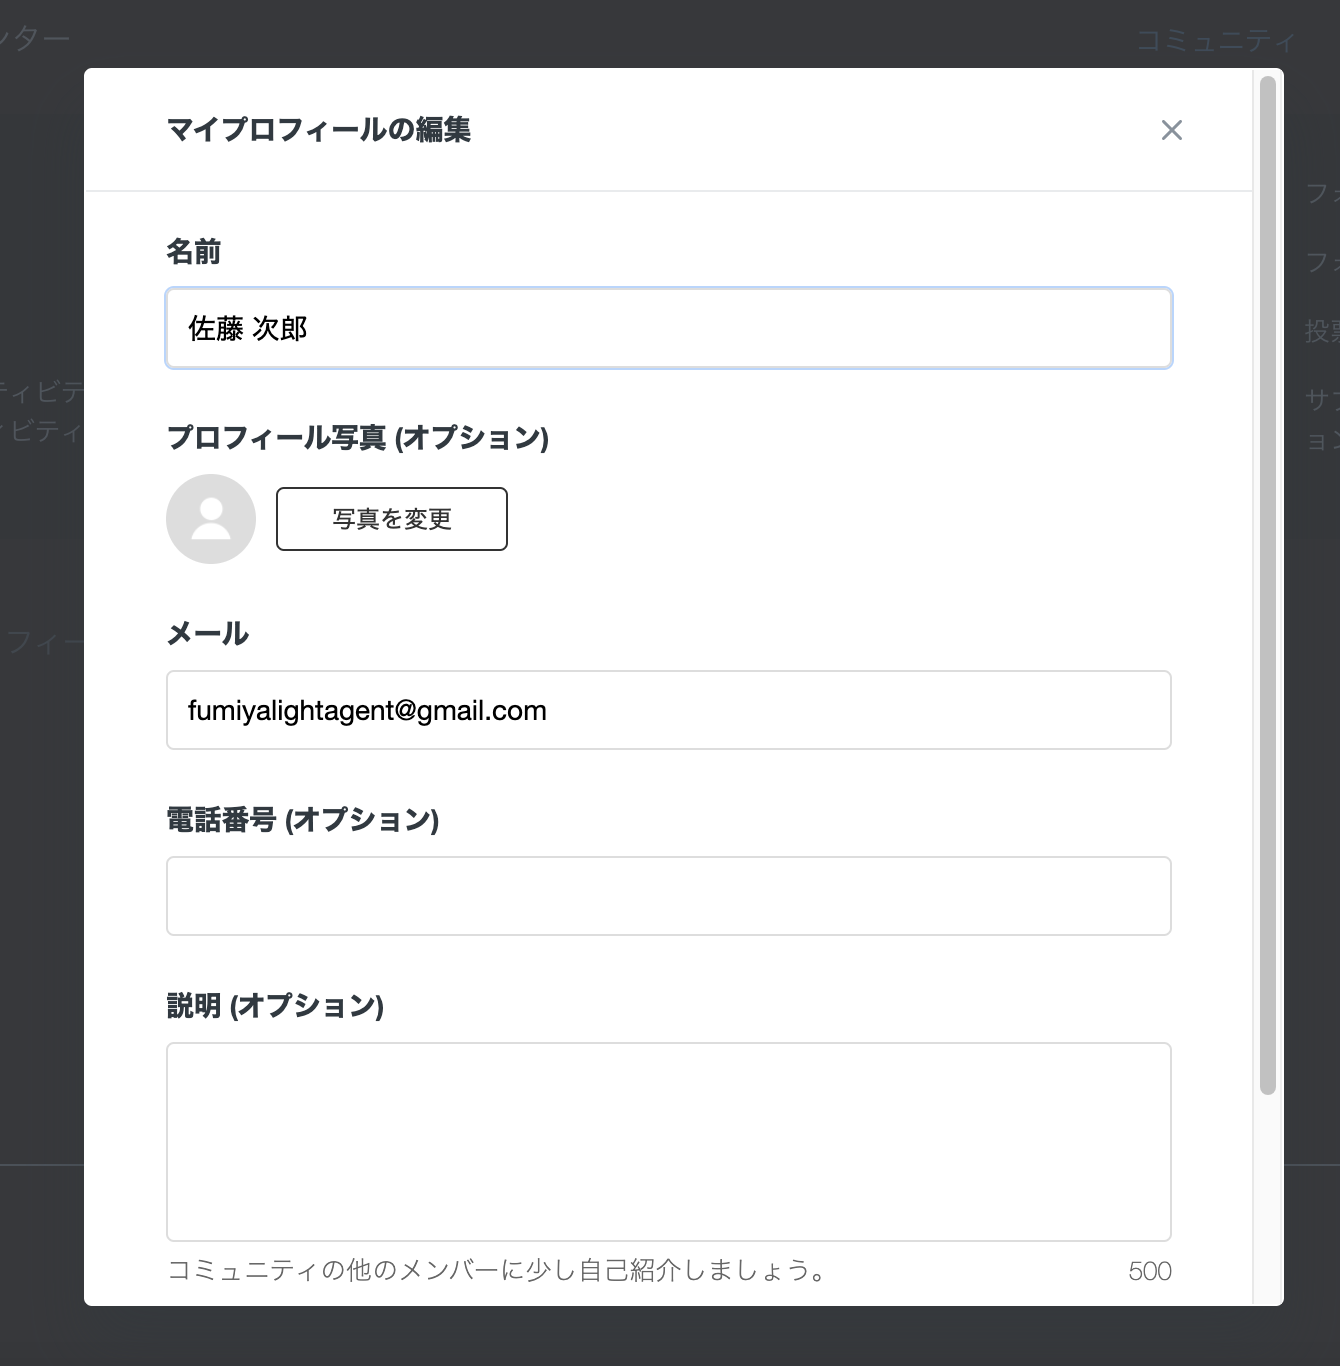Click the 電話番号 (オプション) field label
This screenshot has height=1366, width=1340.
click(x=302, y=819)
